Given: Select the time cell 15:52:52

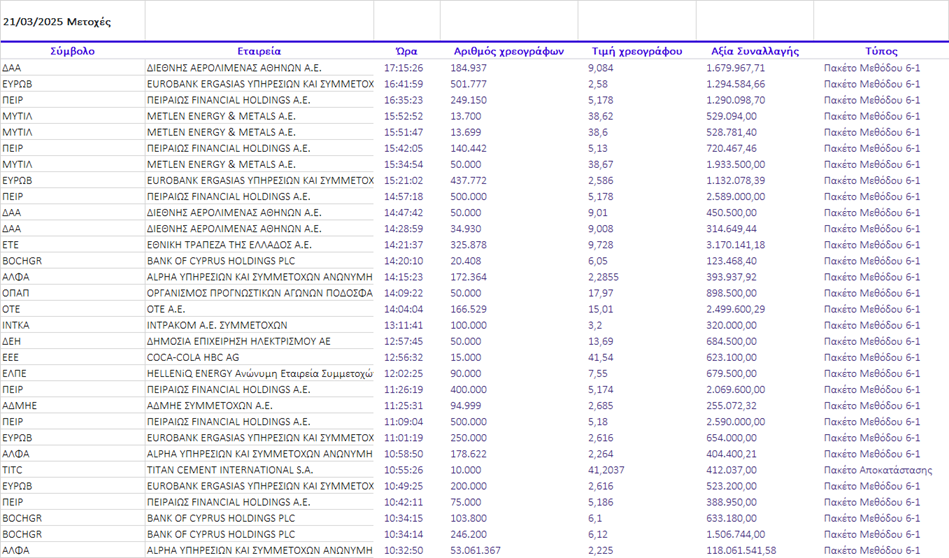Looking at the screenshot, I should click(x=404, y=116).
